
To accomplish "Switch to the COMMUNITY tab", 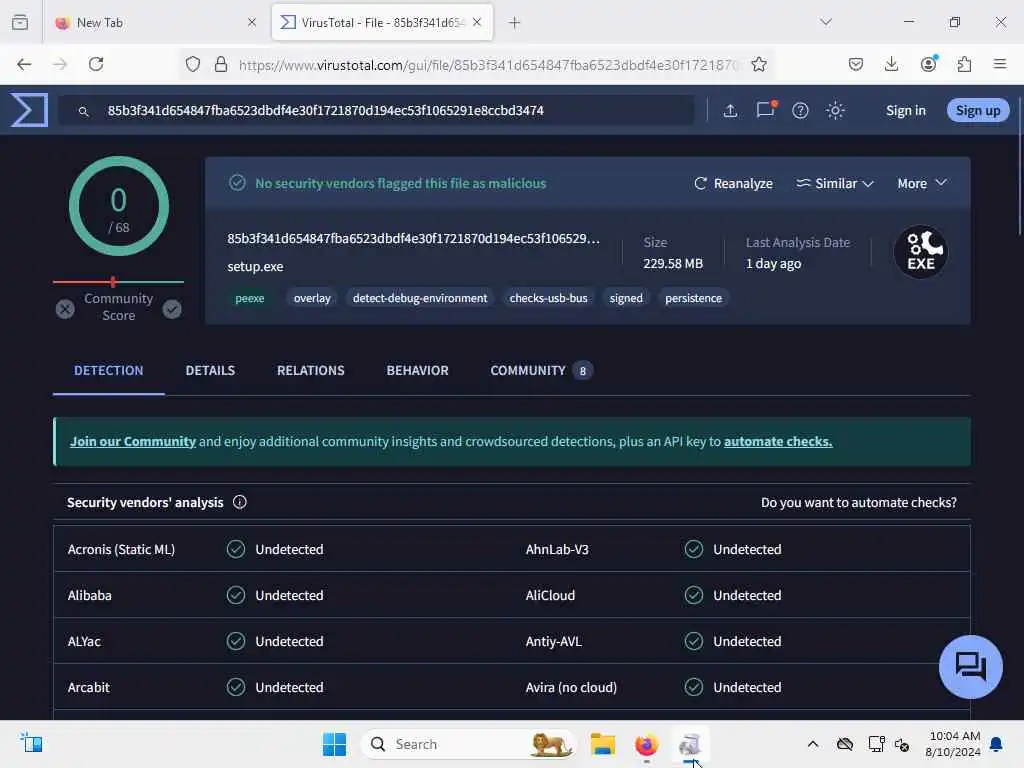I will (541, 370).
